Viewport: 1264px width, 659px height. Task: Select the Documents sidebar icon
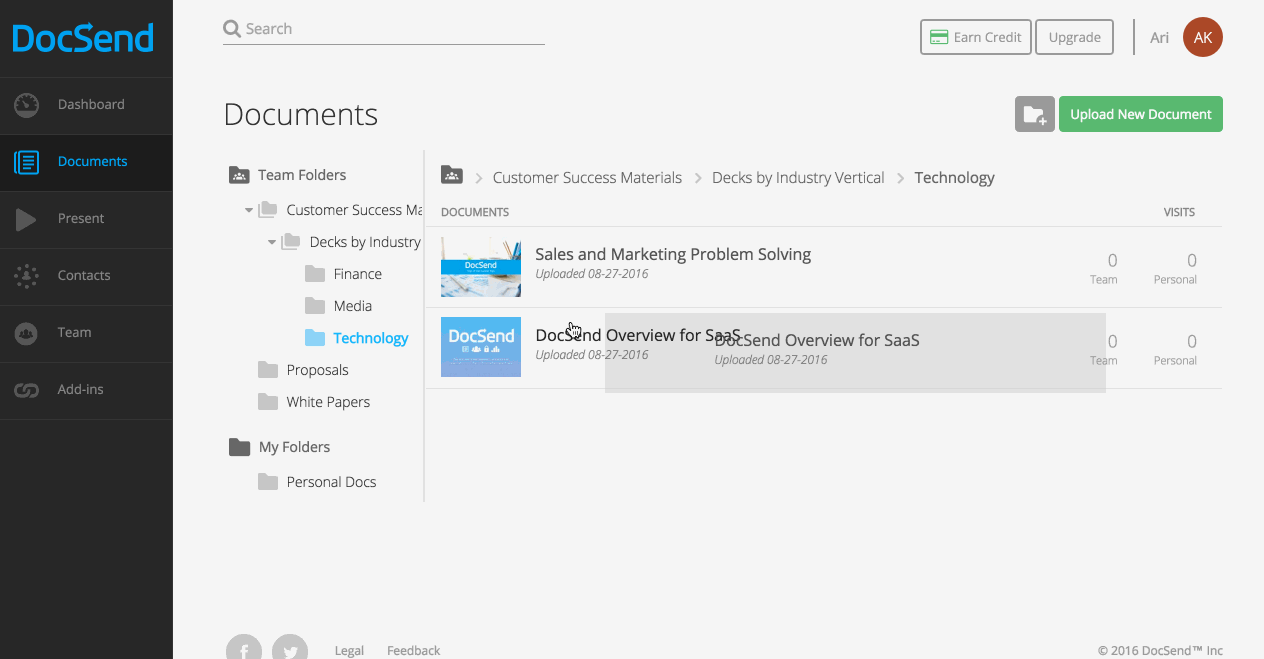coord(26,161)
